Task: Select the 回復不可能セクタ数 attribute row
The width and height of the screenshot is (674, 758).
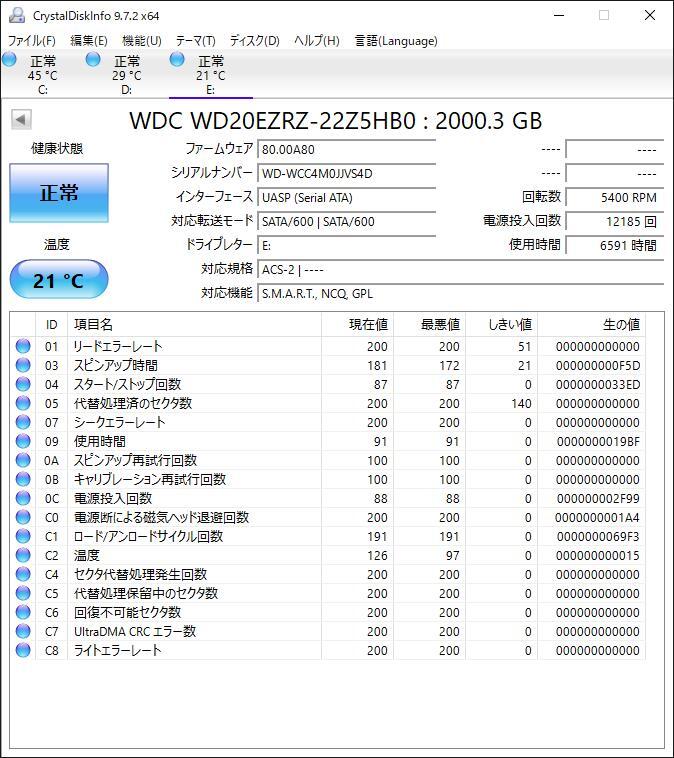Action: 328,612
